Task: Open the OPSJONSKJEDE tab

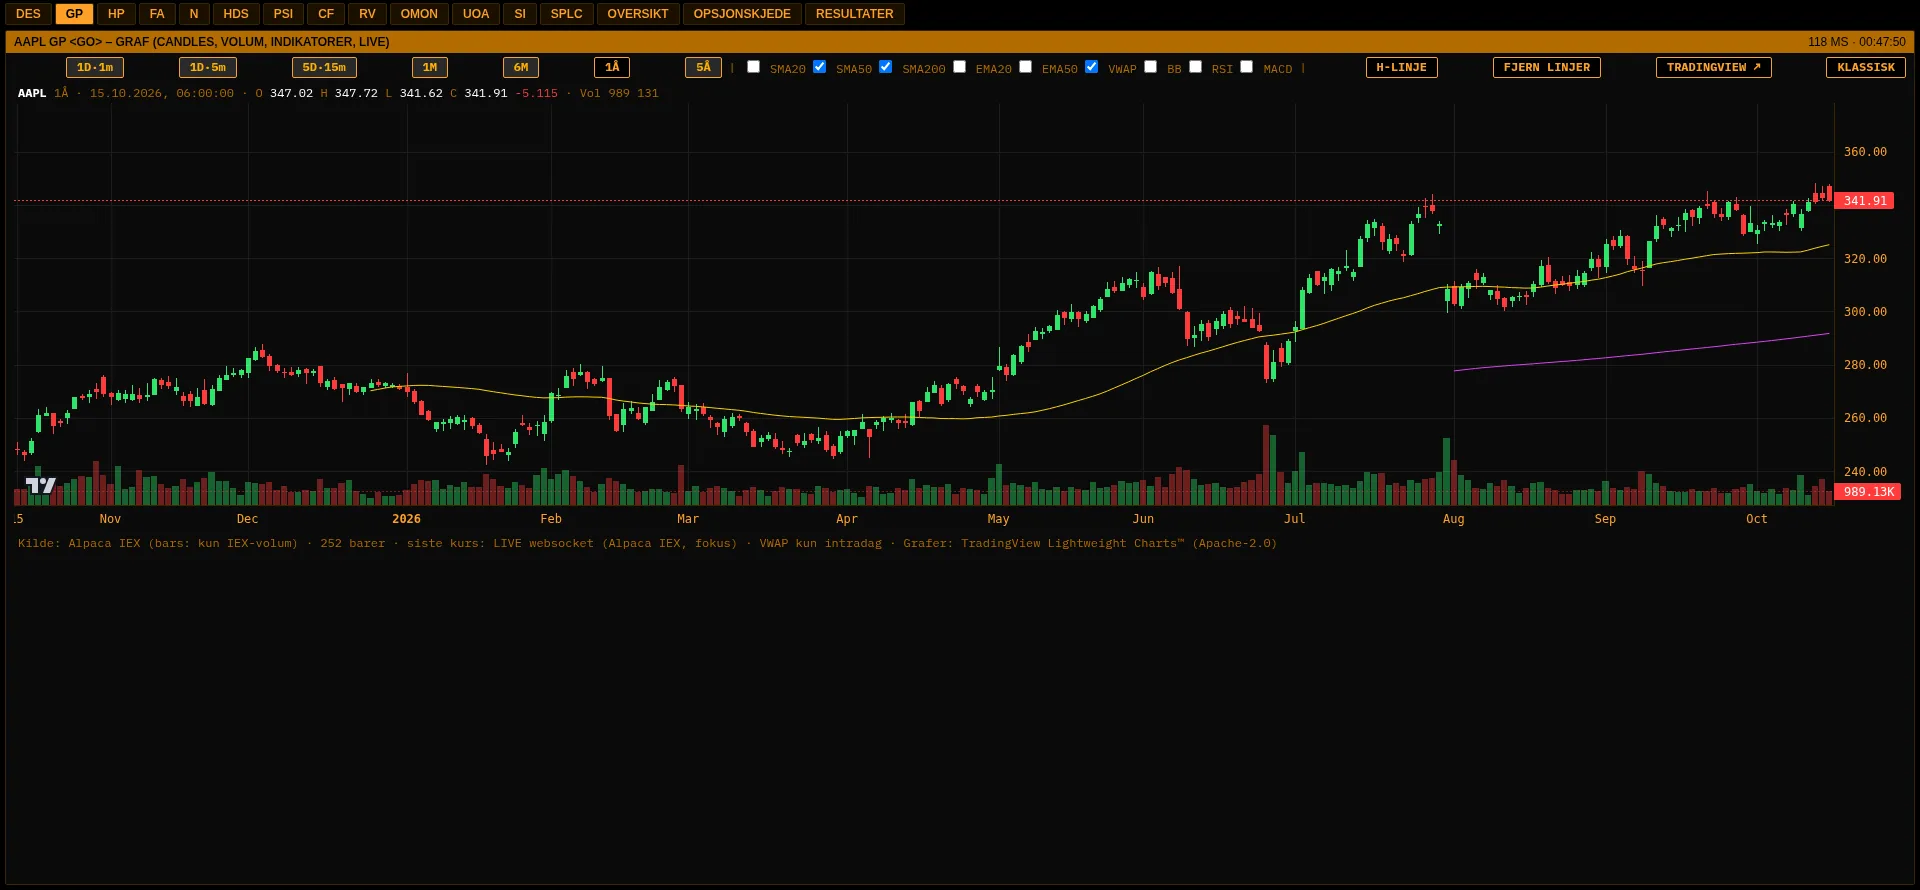Action: [x=742, y=14]
